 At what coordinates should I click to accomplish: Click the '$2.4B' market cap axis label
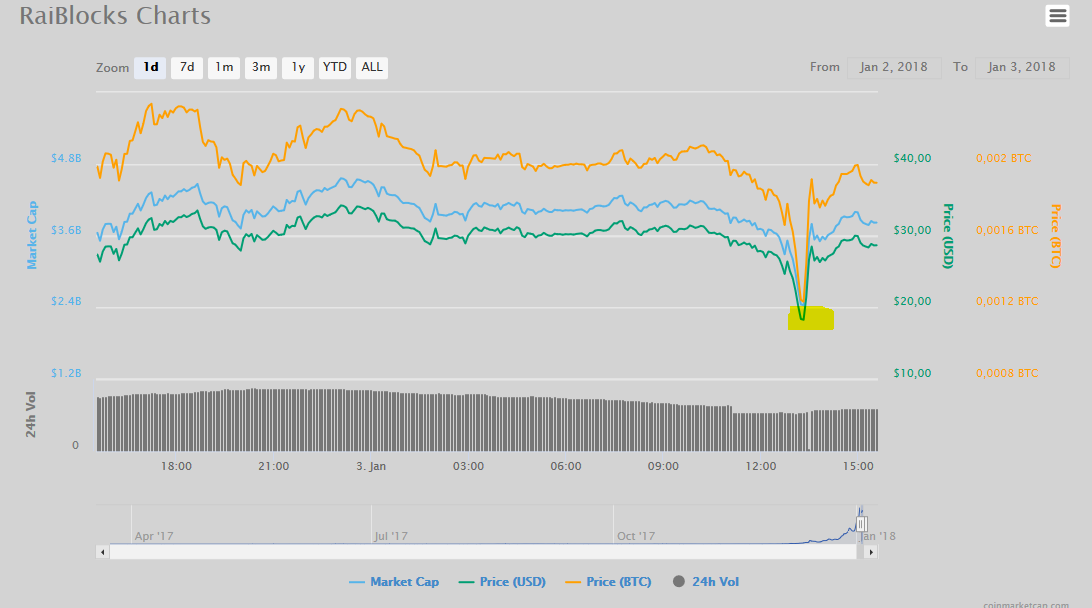(x=66, y=301)
